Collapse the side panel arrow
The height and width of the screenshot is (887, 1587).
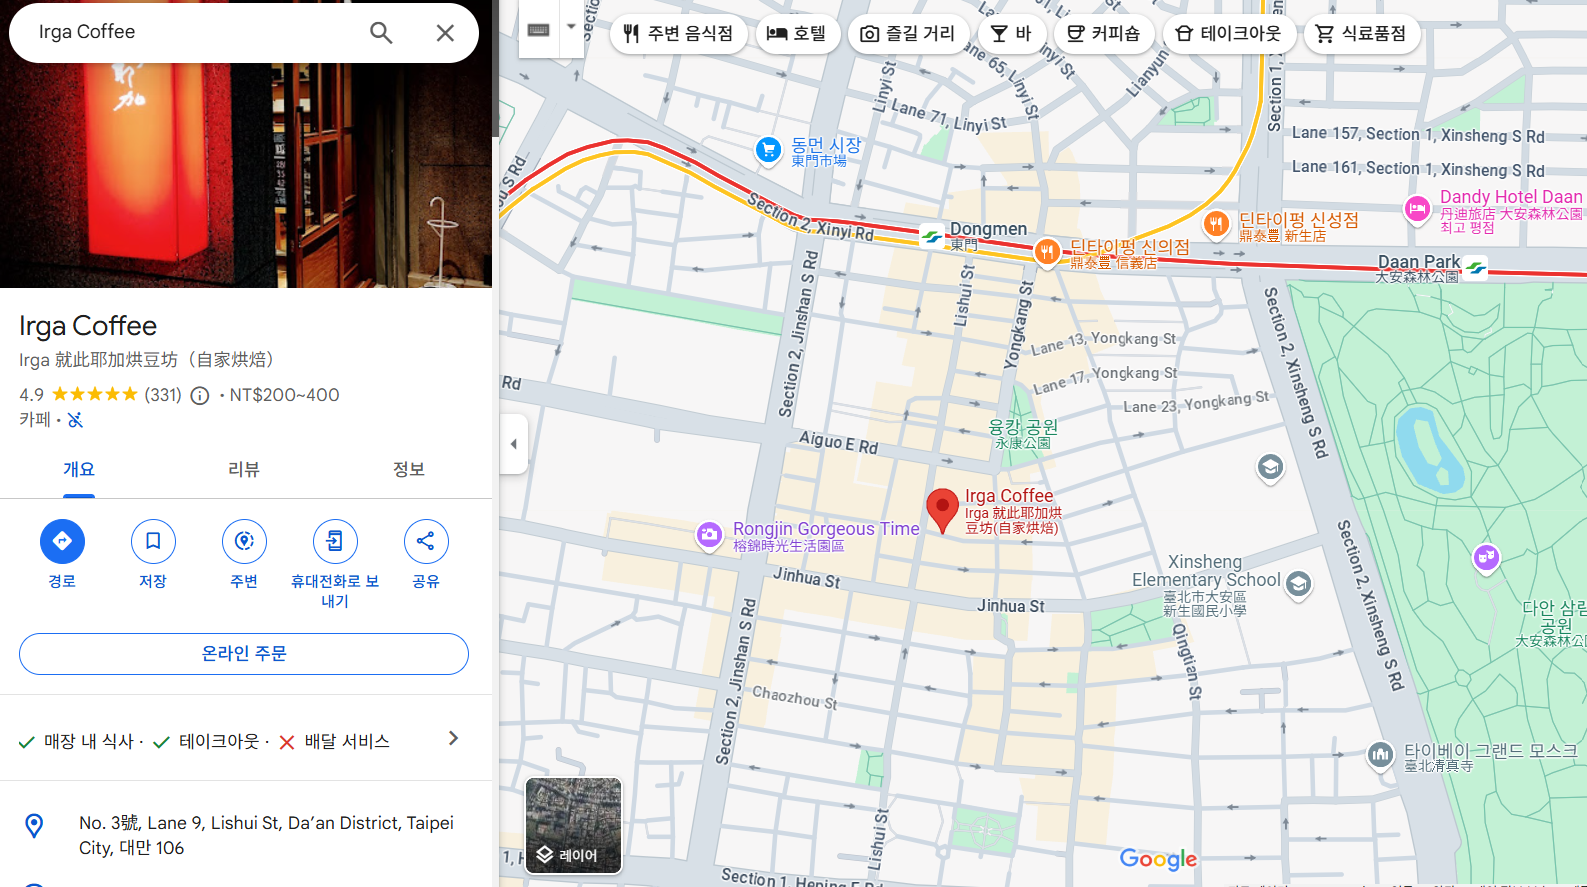(514, 444)
